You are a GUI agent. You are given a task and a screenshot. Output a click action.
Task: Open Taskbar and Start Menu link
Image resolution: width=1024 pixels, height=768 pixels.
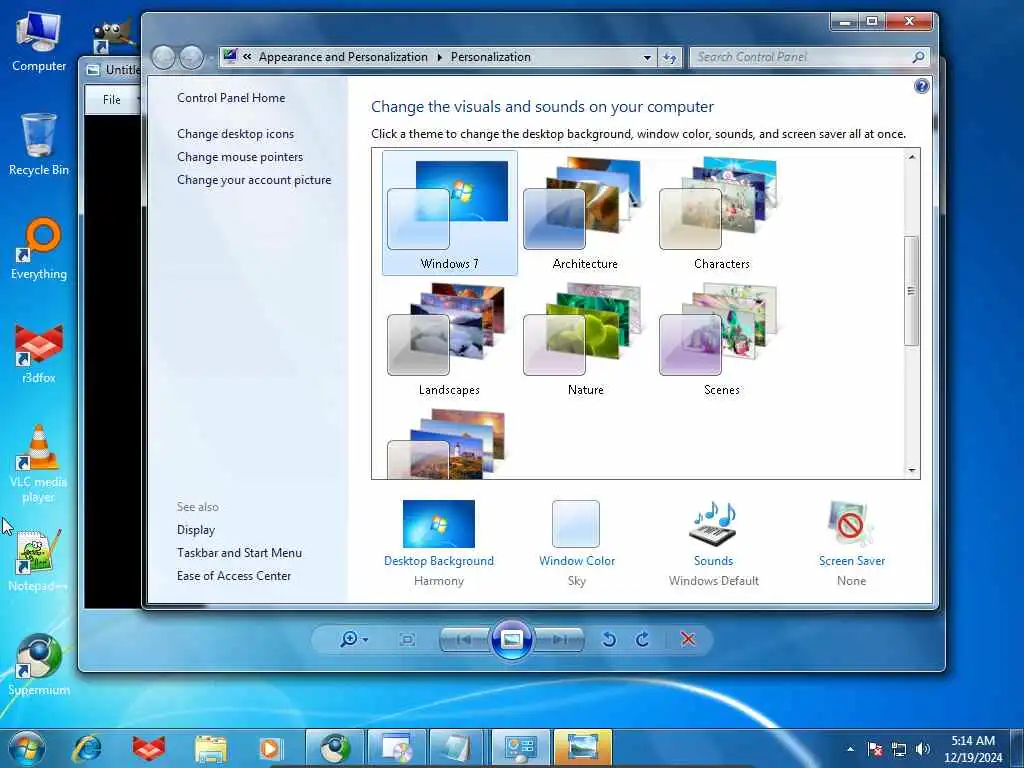pos(240,552)
